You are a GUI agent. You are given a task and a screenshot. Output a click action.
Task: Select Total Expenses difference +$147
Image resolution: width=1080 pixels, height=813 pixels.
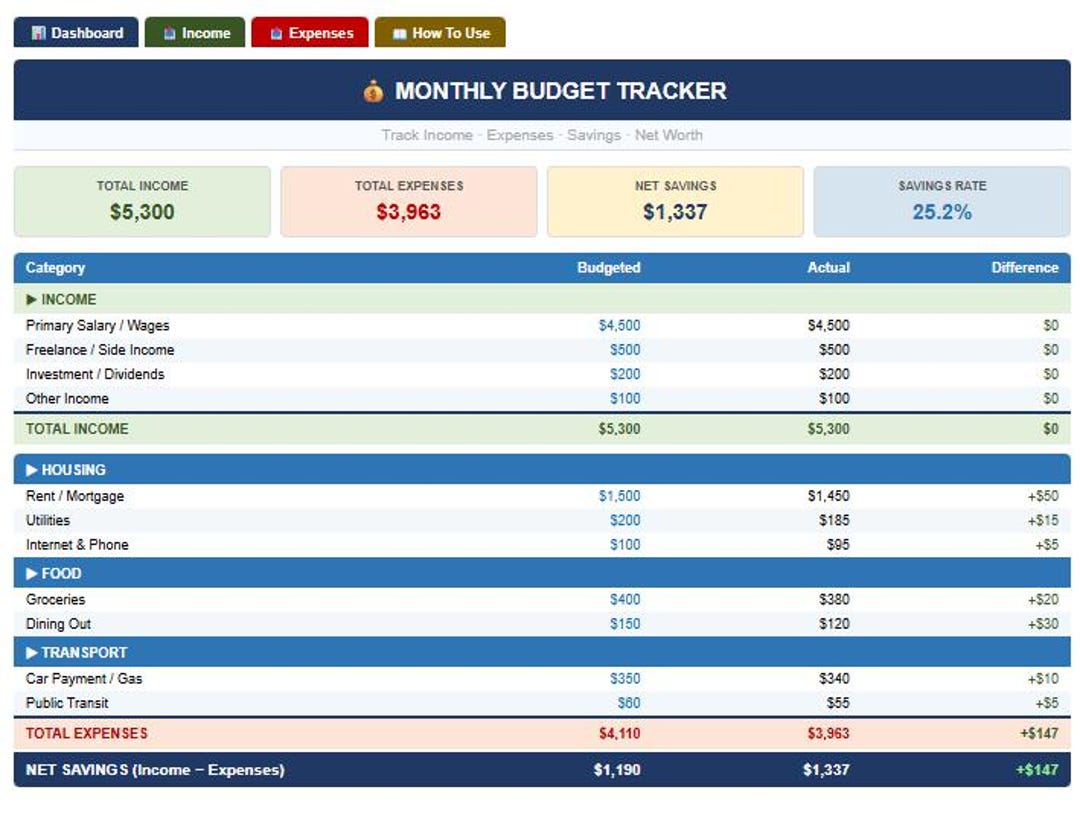pos(1039,733)
